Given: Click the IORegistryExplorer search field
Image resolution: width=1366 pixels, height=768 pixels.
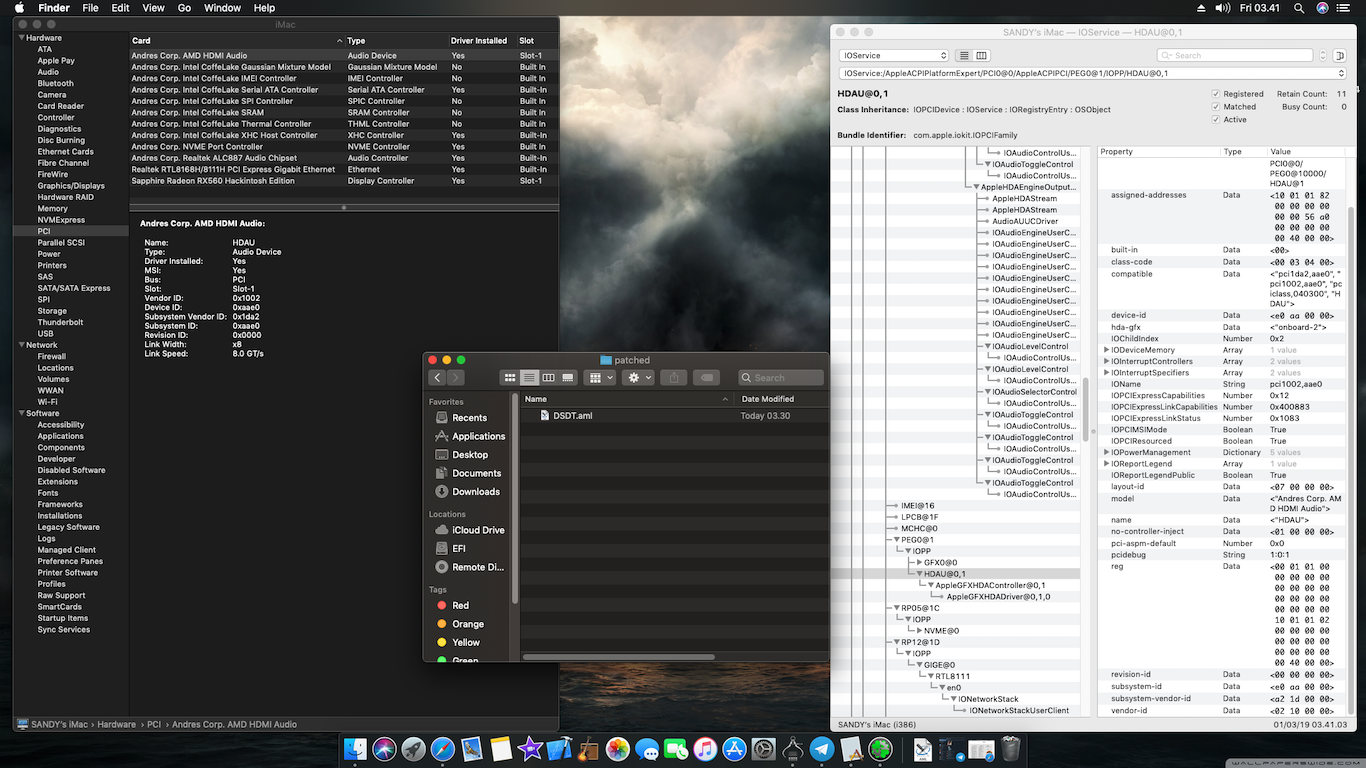Looking at the screenshot, I should (x=1235, y=56).
